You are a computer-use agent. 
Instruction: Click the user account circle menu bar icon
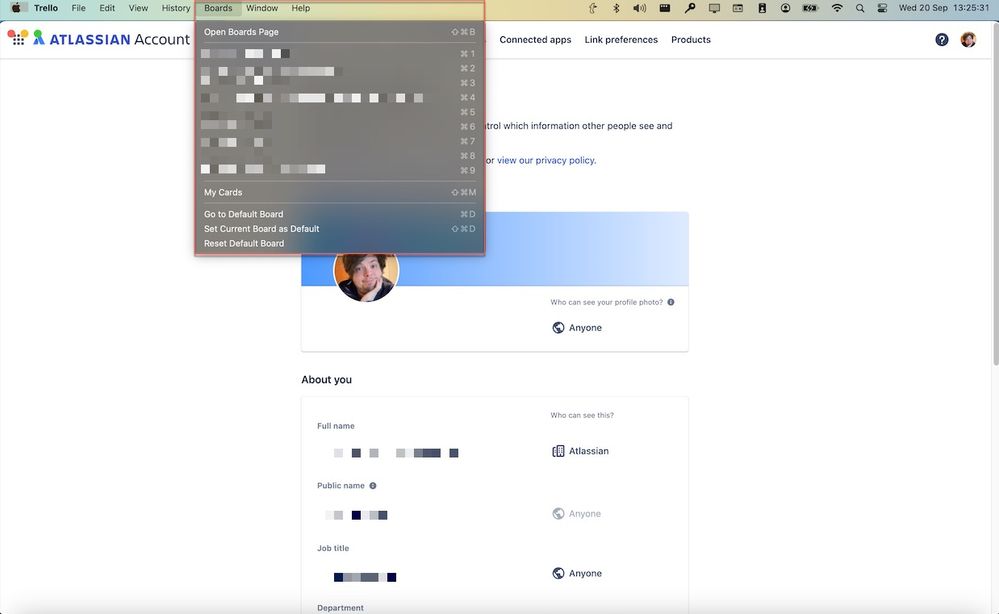[x=786, y=8]
